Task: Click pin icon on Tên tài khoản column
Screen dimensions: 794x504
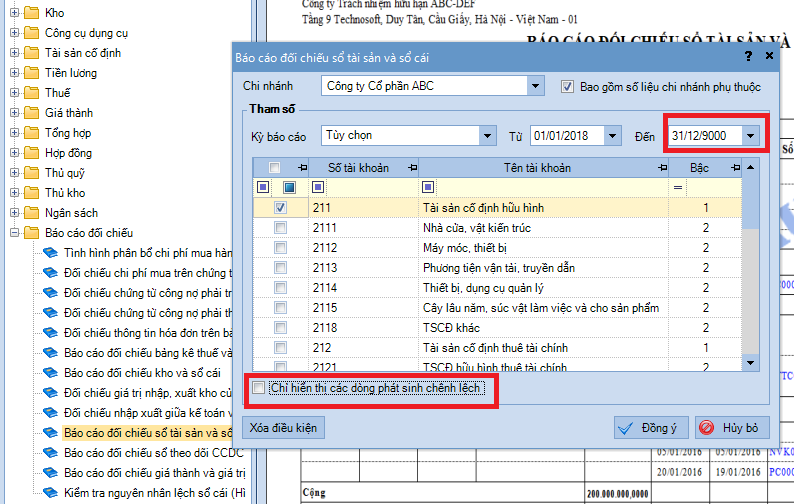Action: coord(662,168)
